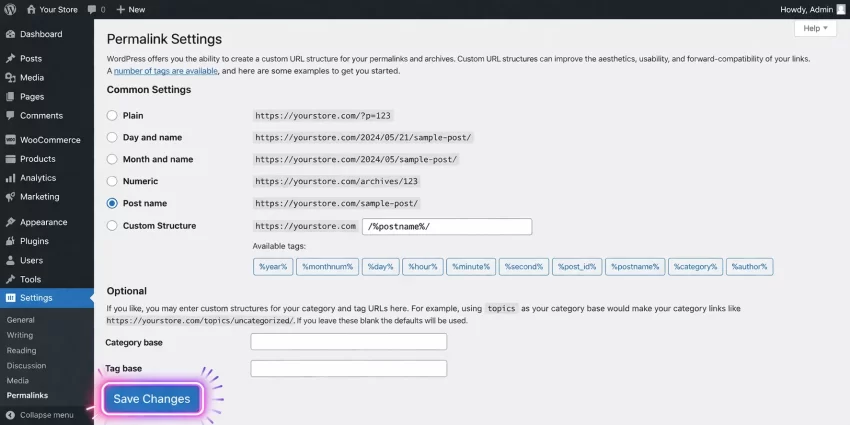The width and height of the screenshot is (850, 425).
Task: Click the Media sidebar icon next to Pages
Action: click(10, 78)
